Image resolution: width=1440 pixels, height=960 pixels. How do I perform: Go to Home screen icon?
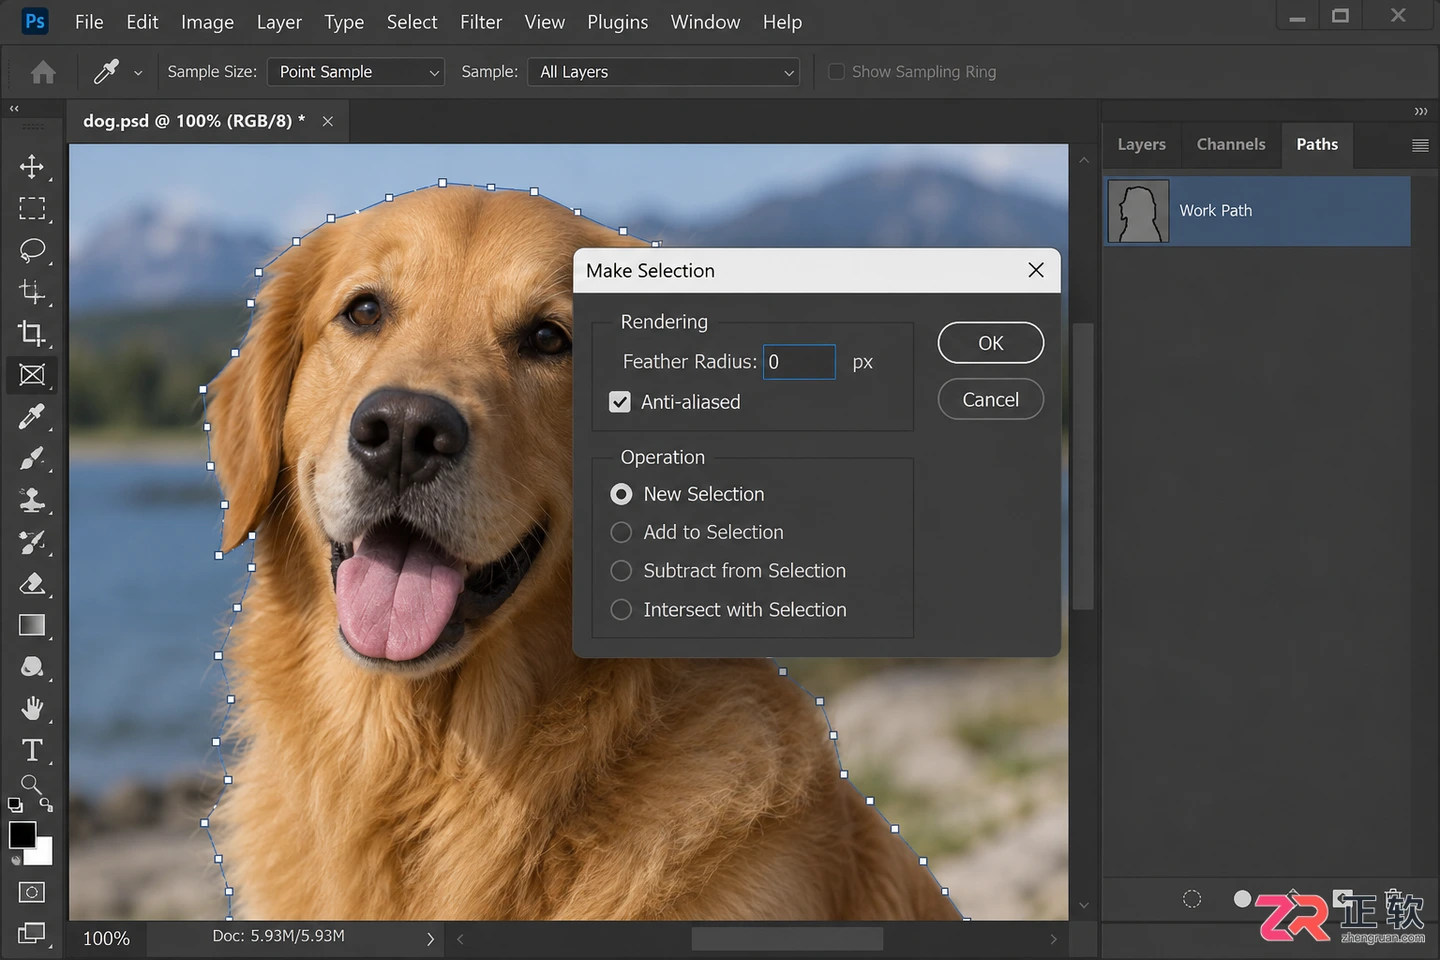click(43, 72)
